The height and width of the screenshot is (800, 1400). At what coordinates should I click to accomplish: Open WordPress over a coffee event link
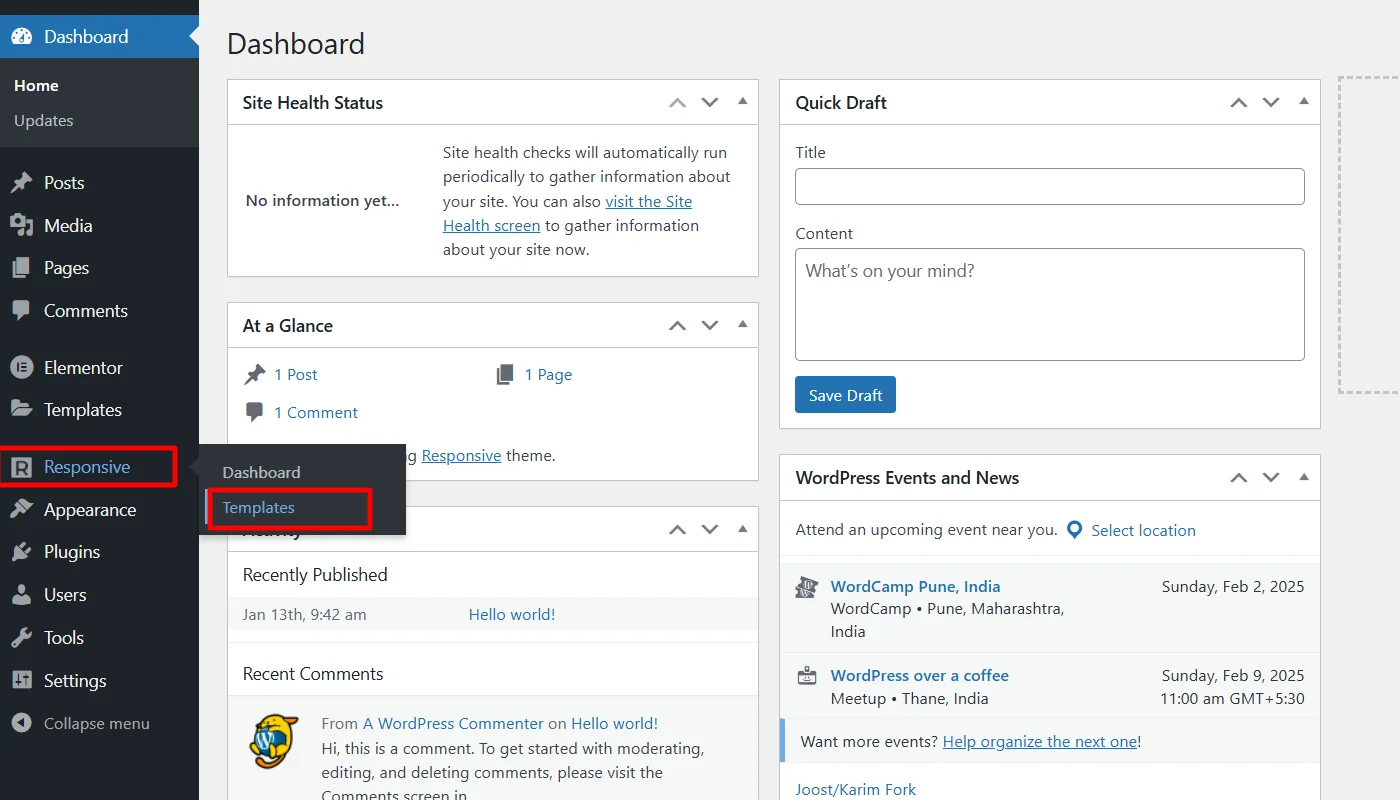point(919,676)
